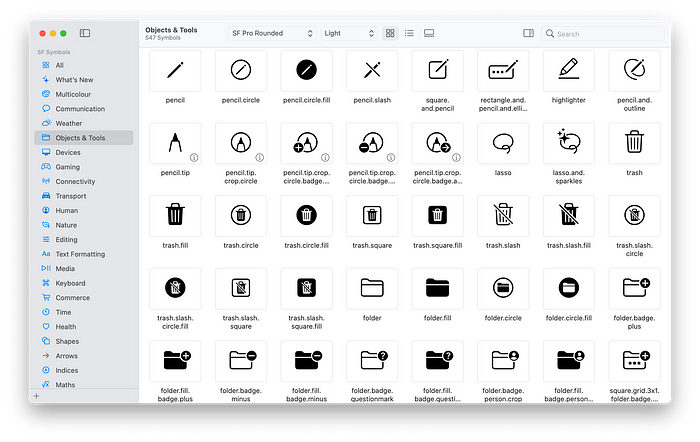The height and width of the screenshot is (442, 700).
Task: Open the Devices category
Action: [84, 152]
